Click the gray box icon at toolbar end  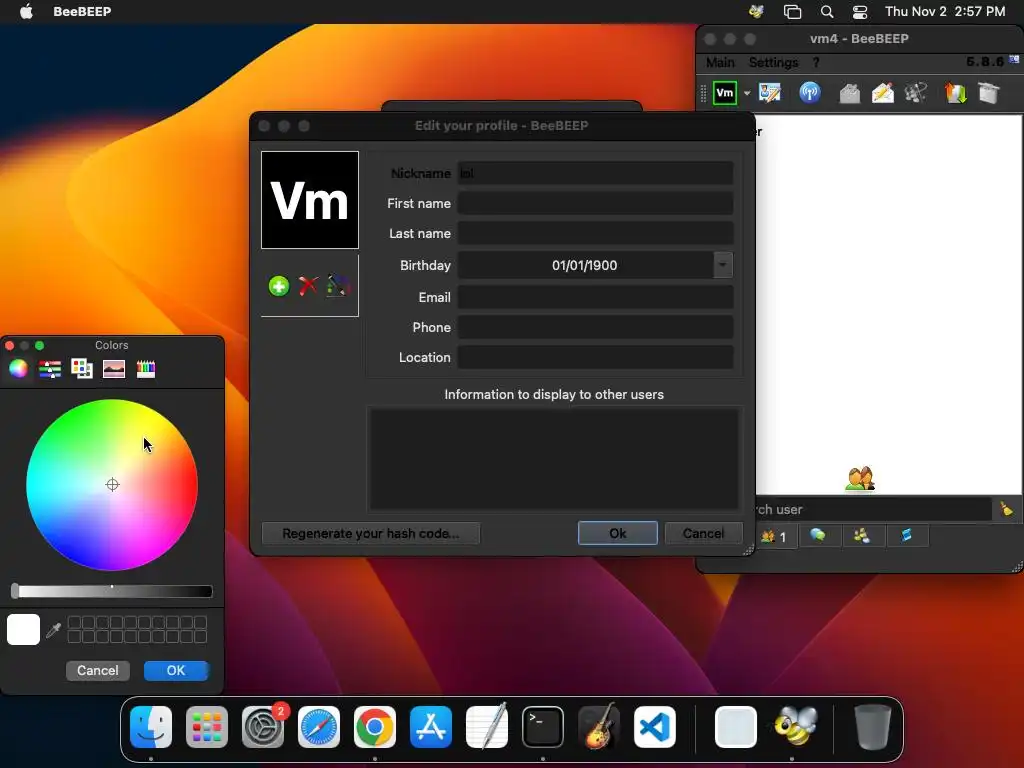pyautogui.click(x=989, y=93)
